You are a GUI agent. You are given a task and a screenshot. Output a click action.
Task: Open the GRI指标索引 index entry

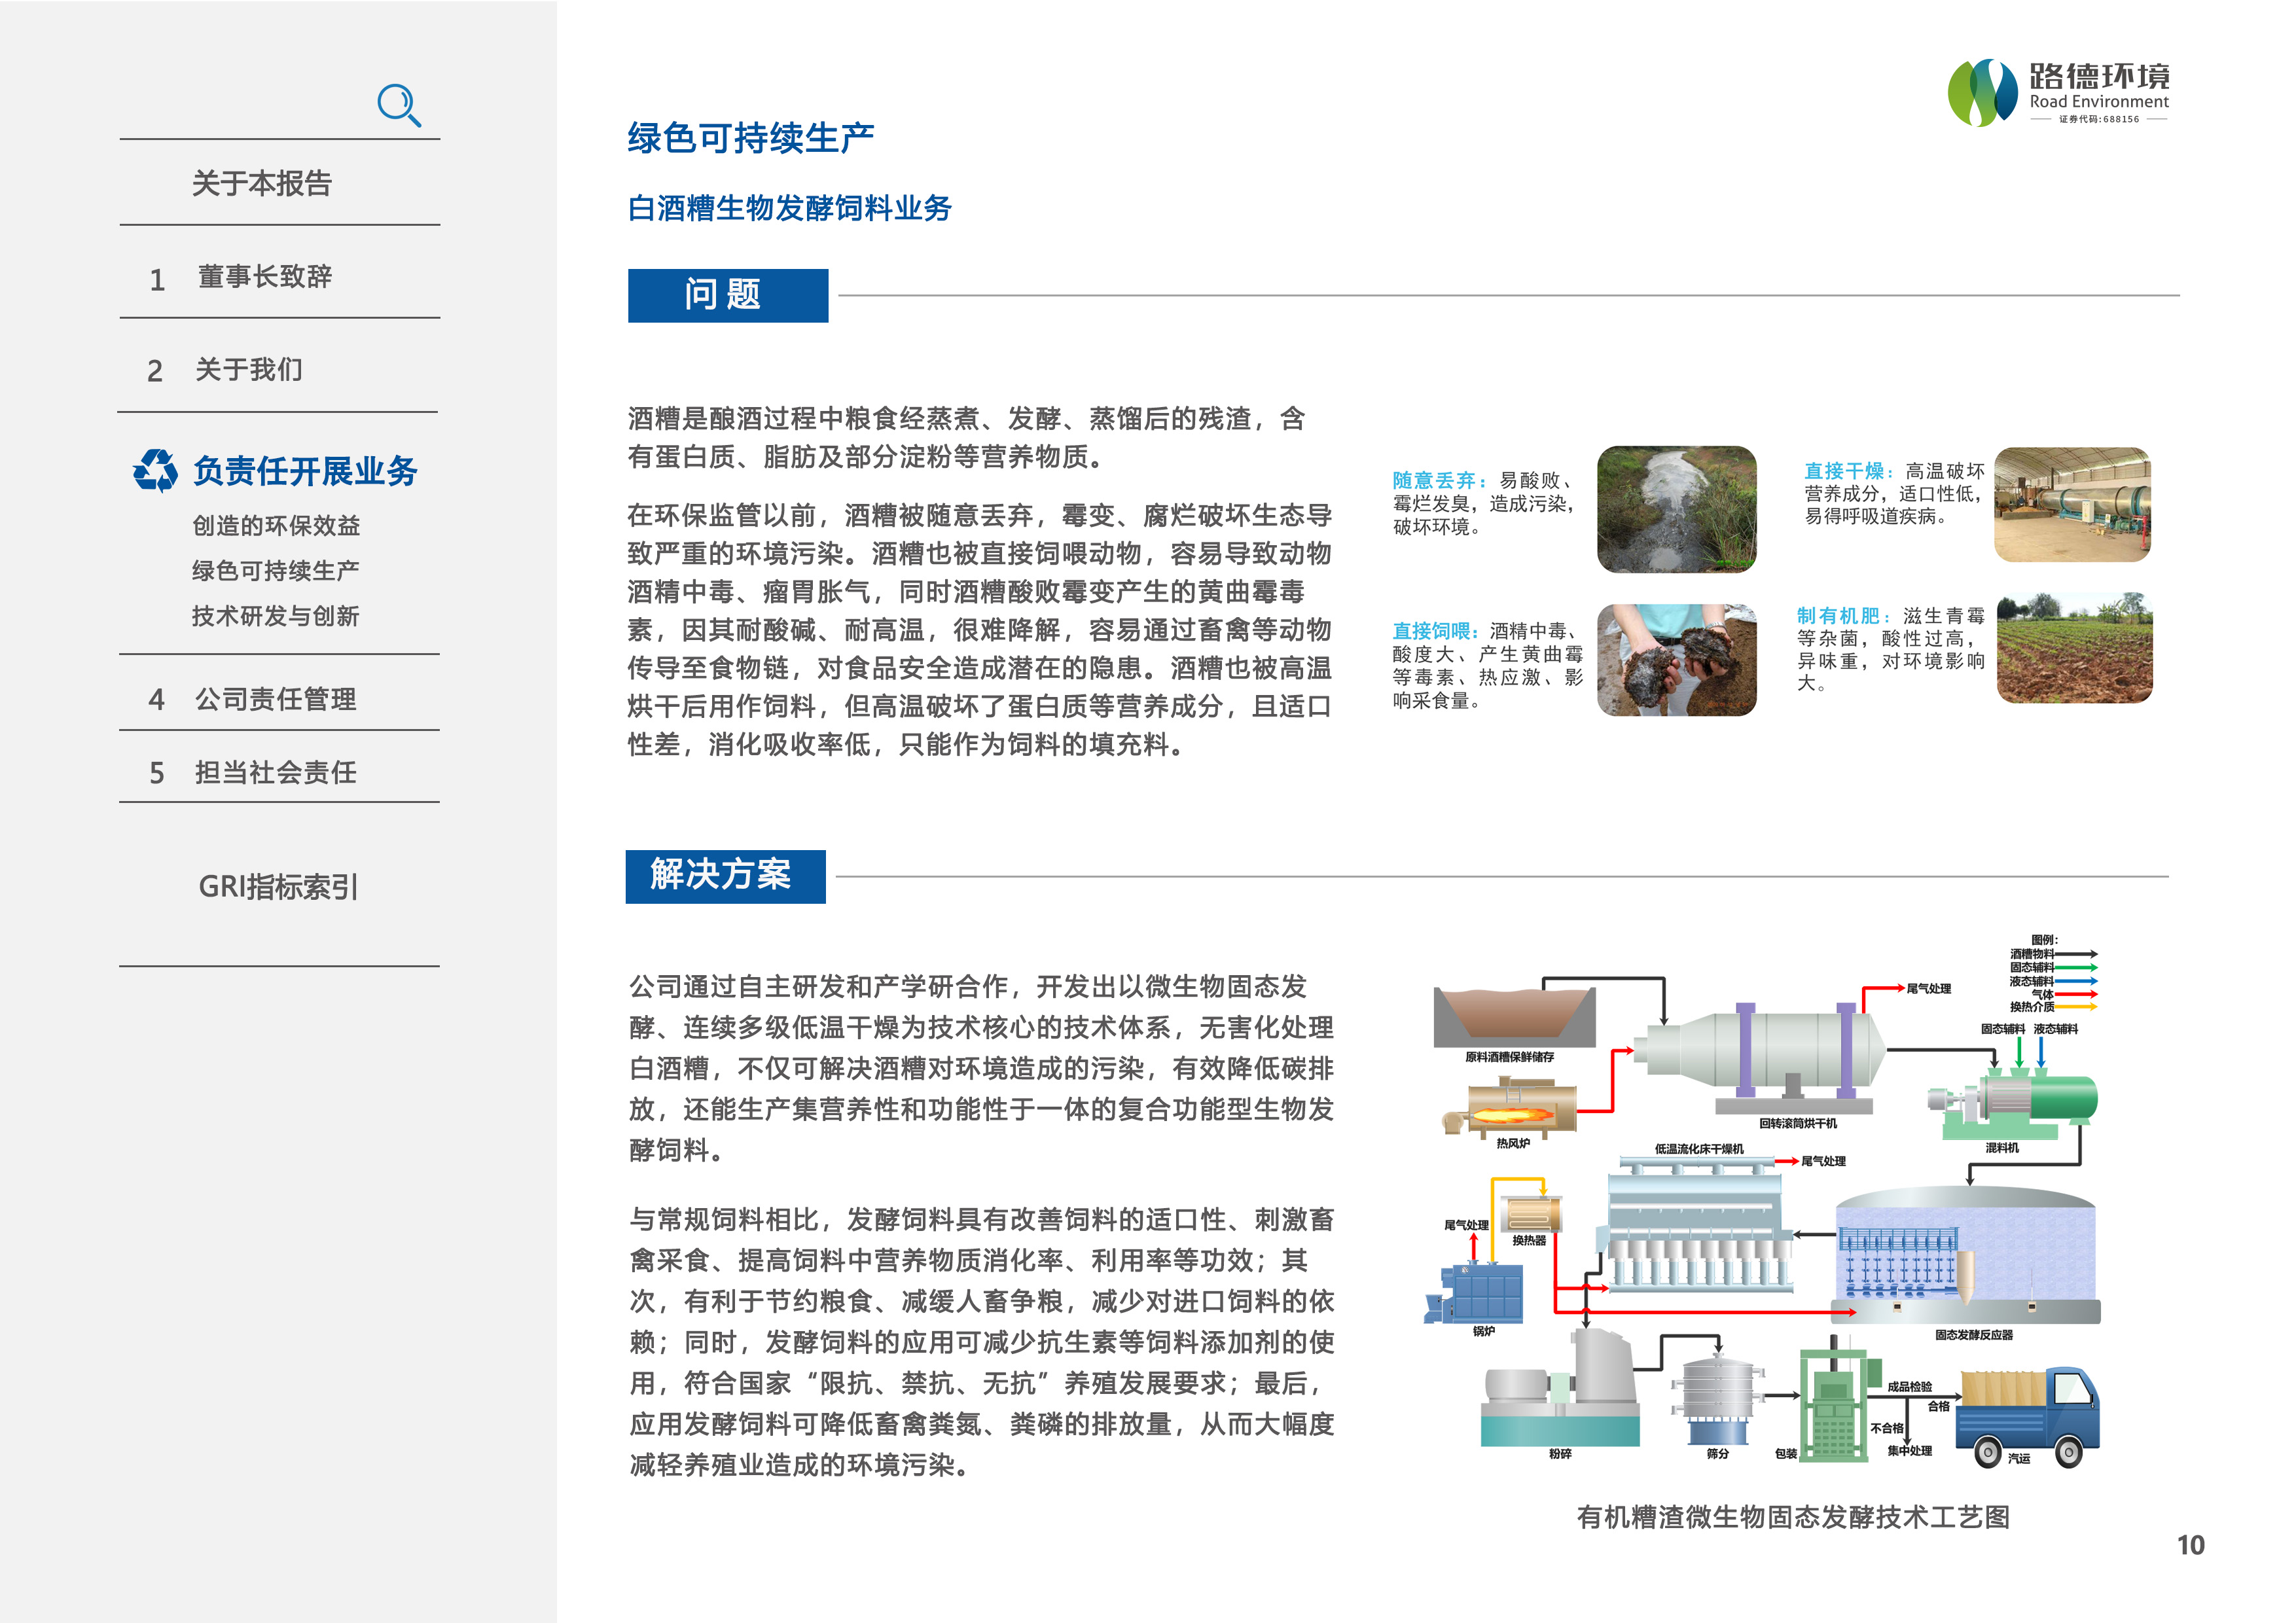278,887
